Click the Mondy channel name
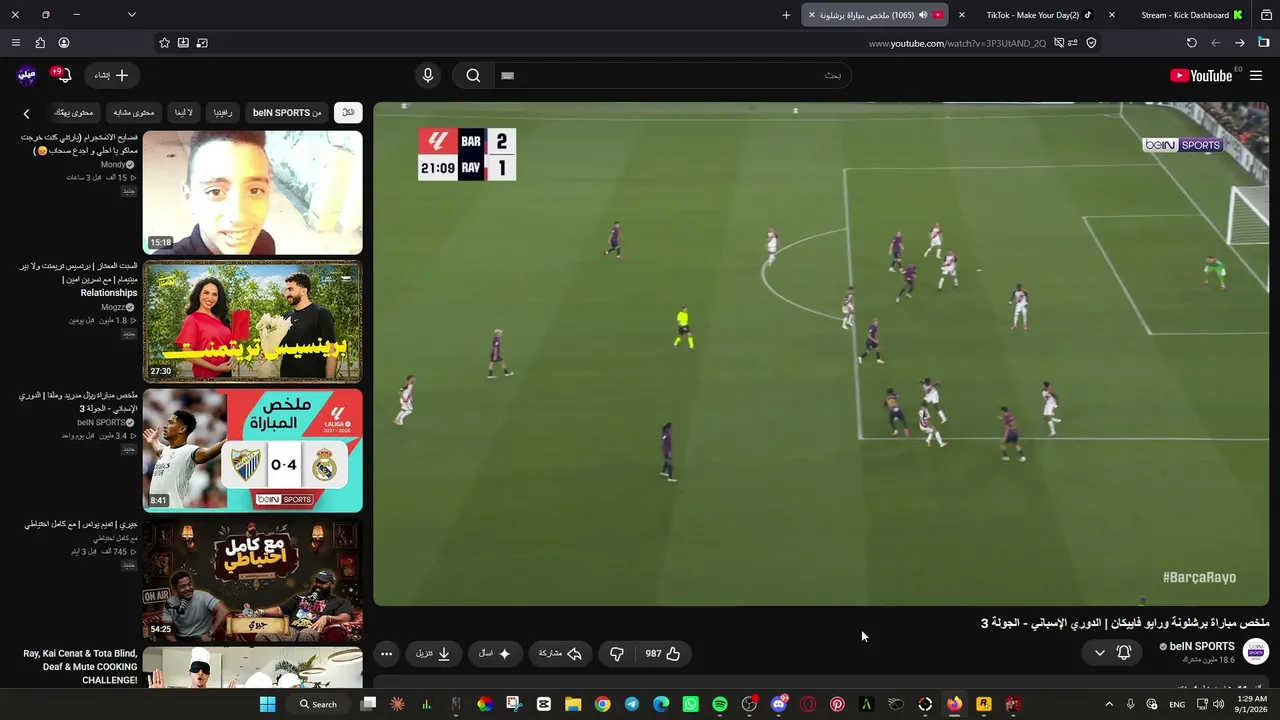1280x720 pixels. [113, 164]
